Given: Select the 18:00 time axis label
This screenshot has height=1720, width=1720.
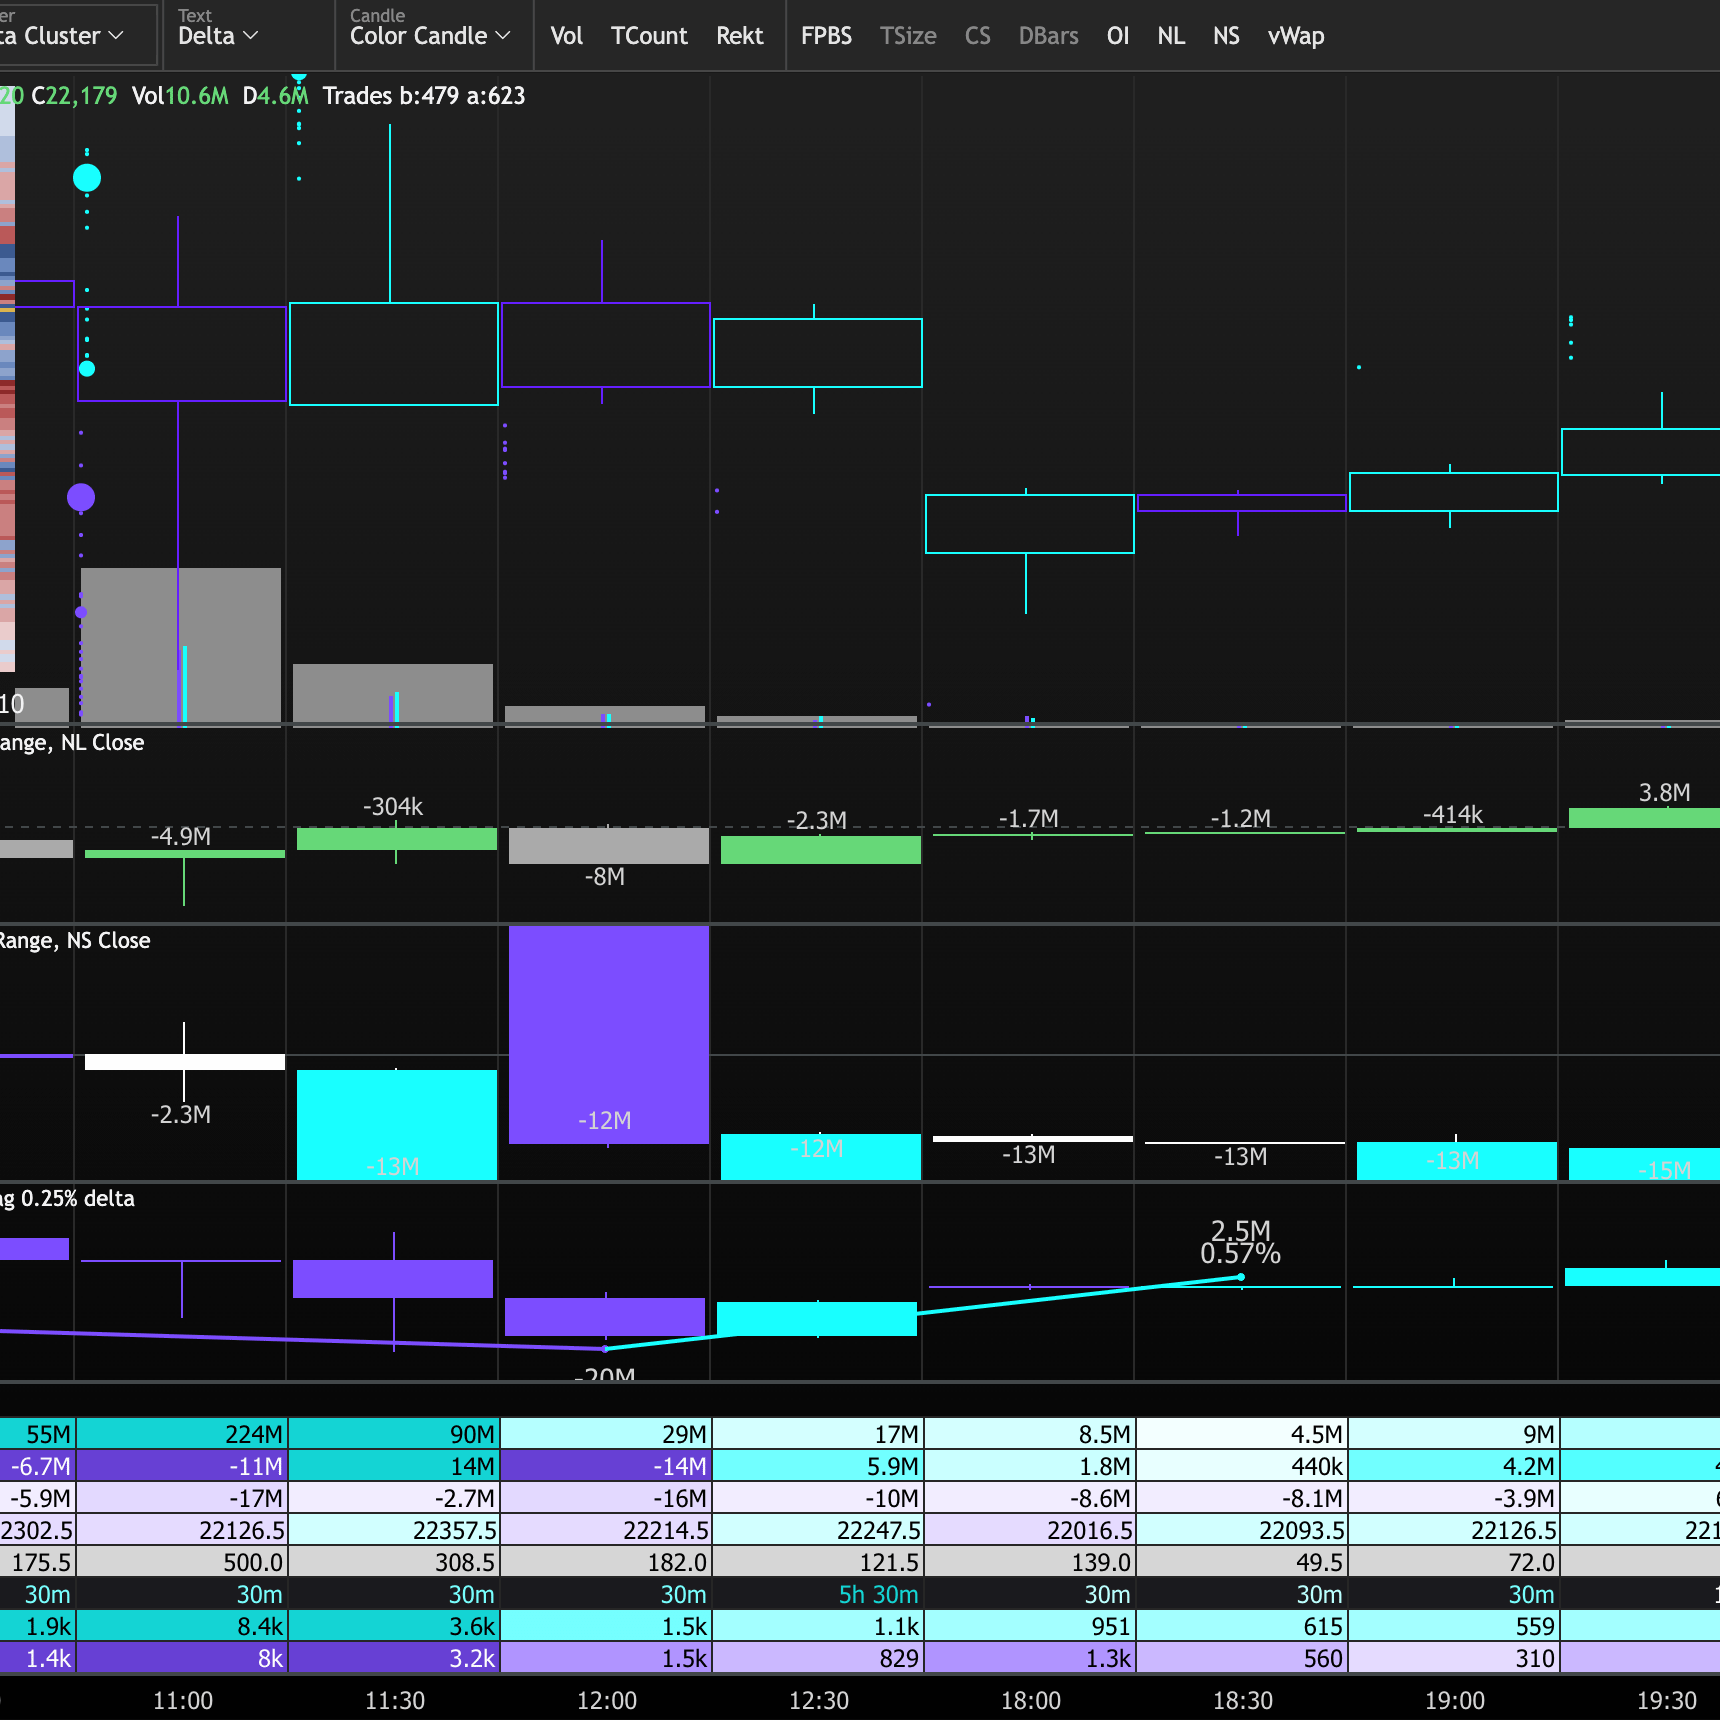Looking at the screenshot, I should point(1031,1700).
